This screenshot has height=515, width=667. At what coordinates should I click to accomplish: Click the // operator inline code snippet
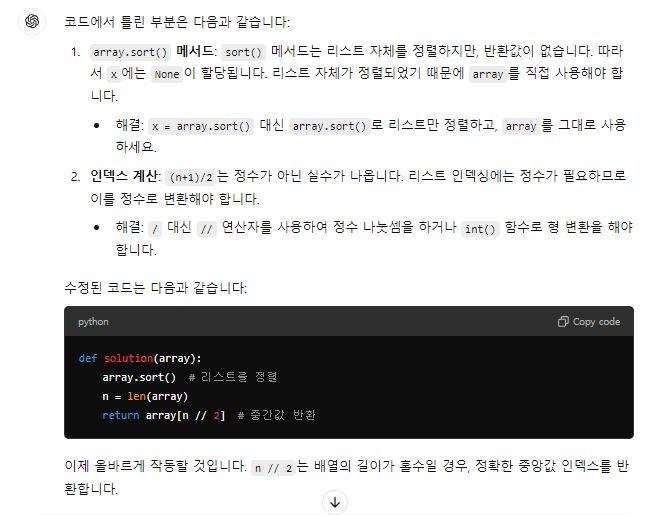[x=206, y=229]
